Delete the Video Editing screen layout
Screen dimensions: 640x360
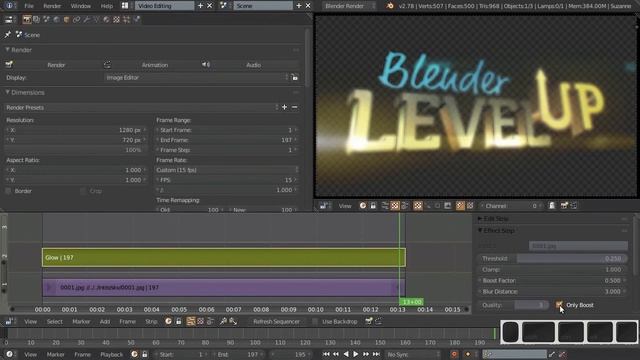210,6
